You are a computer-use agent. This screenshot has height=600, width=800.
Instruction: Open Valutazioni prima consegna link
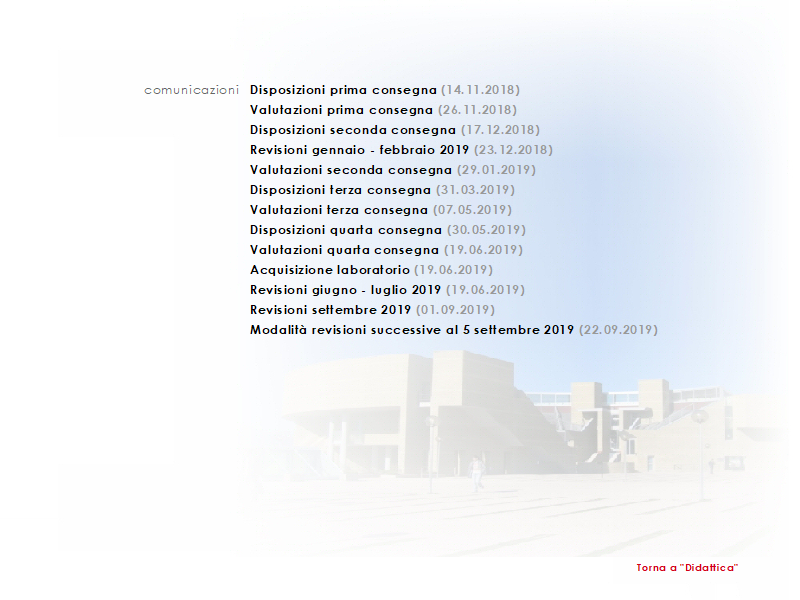[341, 110]
